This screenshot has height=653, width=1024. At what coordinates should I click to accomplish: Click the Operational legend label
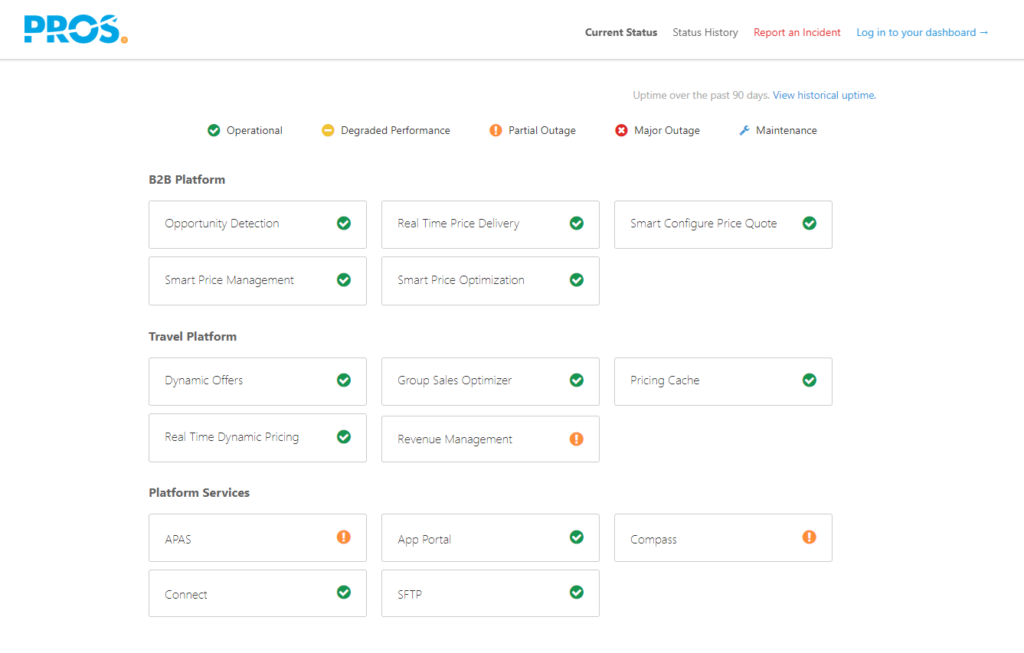(x=255, y=131)
